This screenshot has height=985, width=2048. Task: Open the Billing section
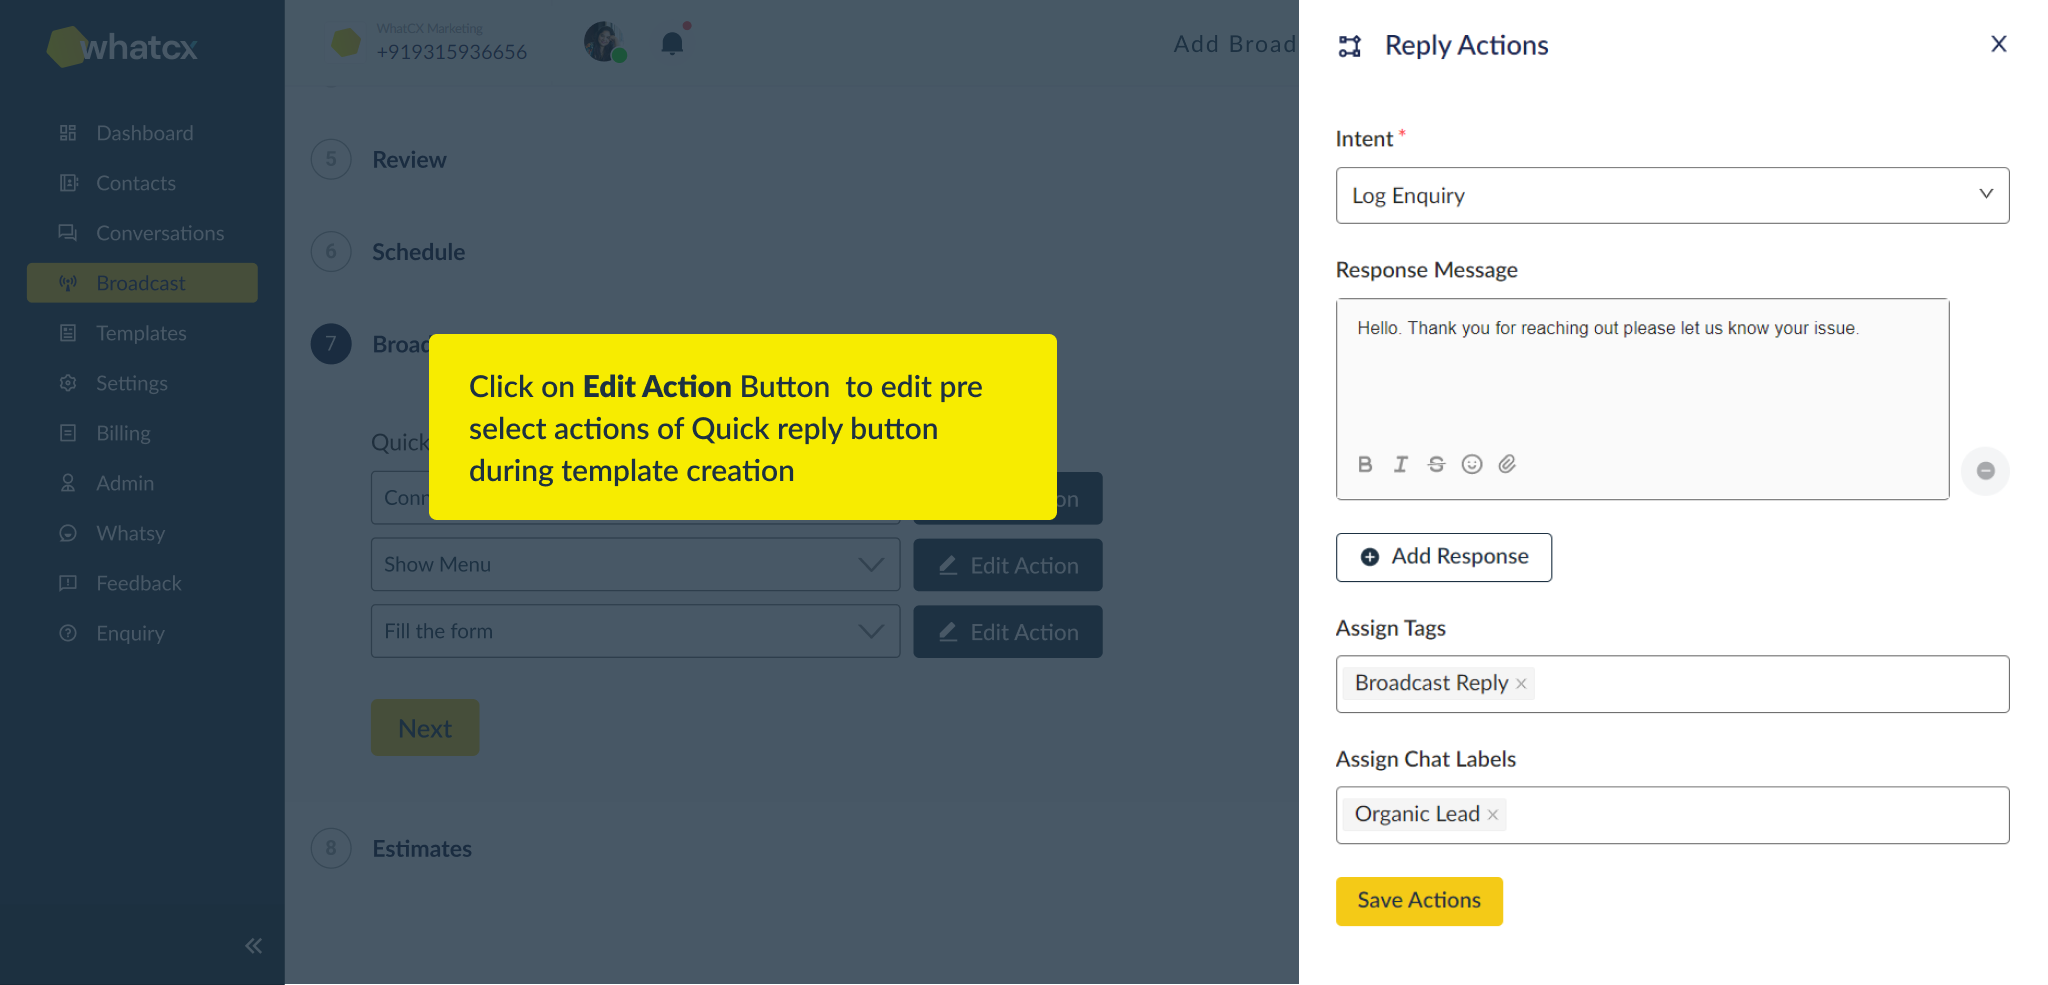67,433
